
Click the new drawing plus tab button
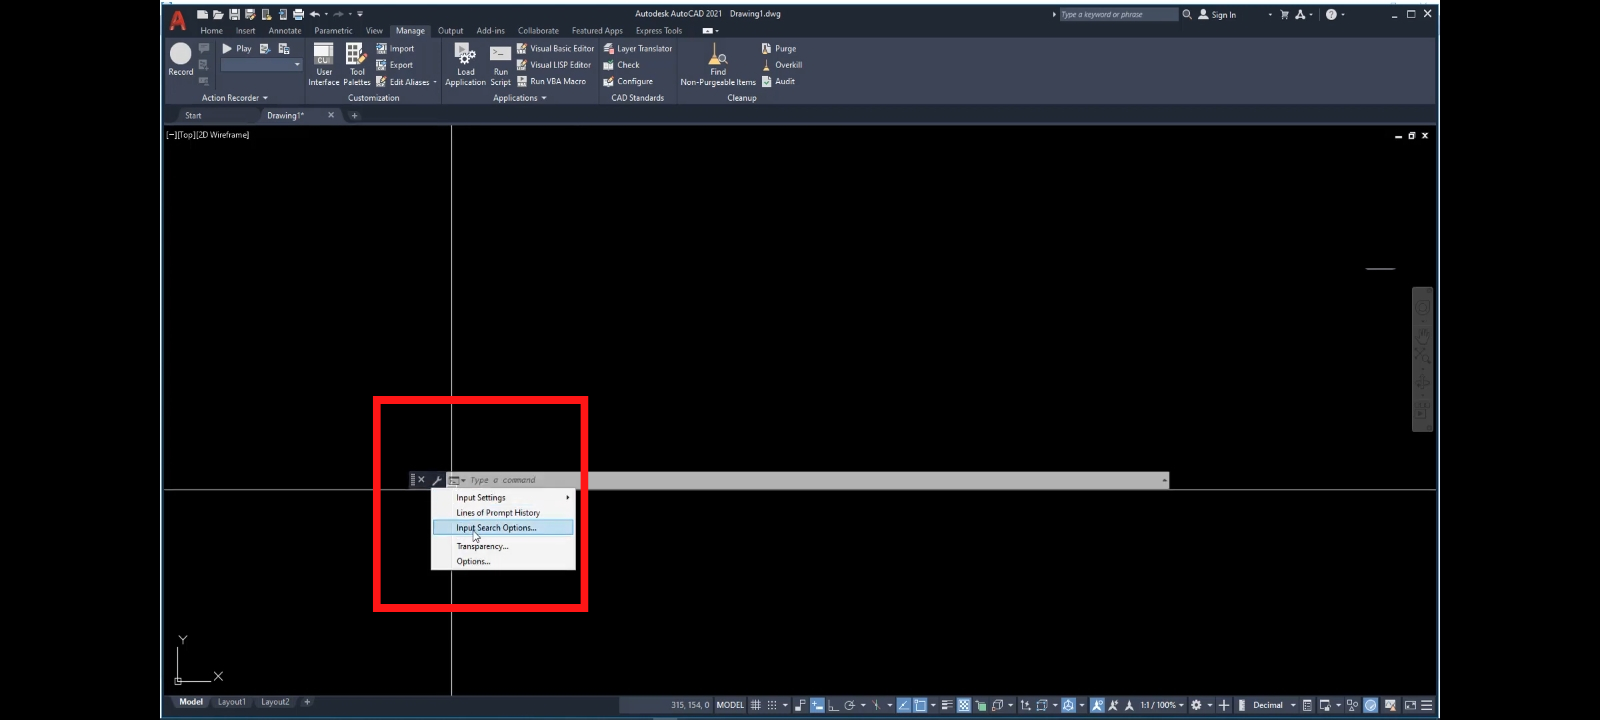354,115
